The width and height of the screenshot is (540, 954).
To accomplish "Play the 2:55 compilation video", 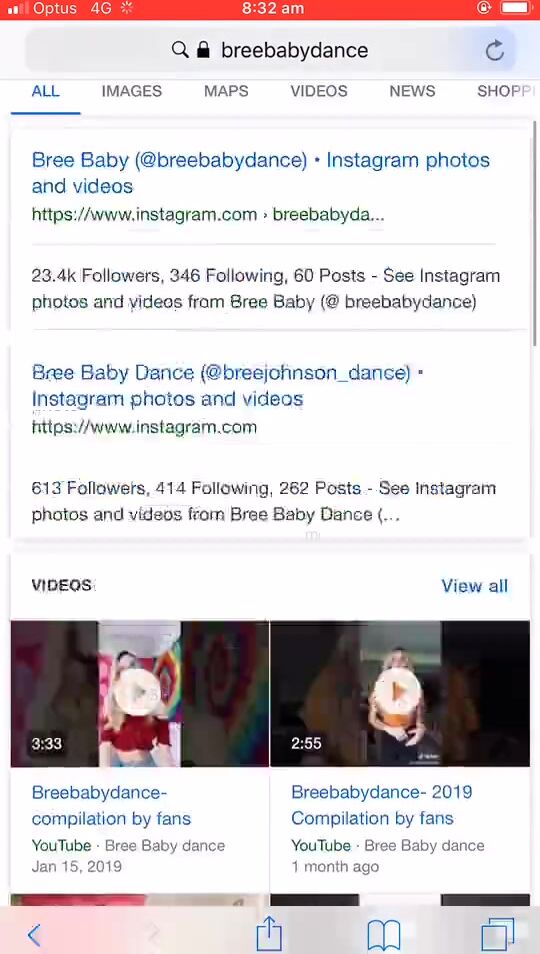I will (x=400, y=693).
